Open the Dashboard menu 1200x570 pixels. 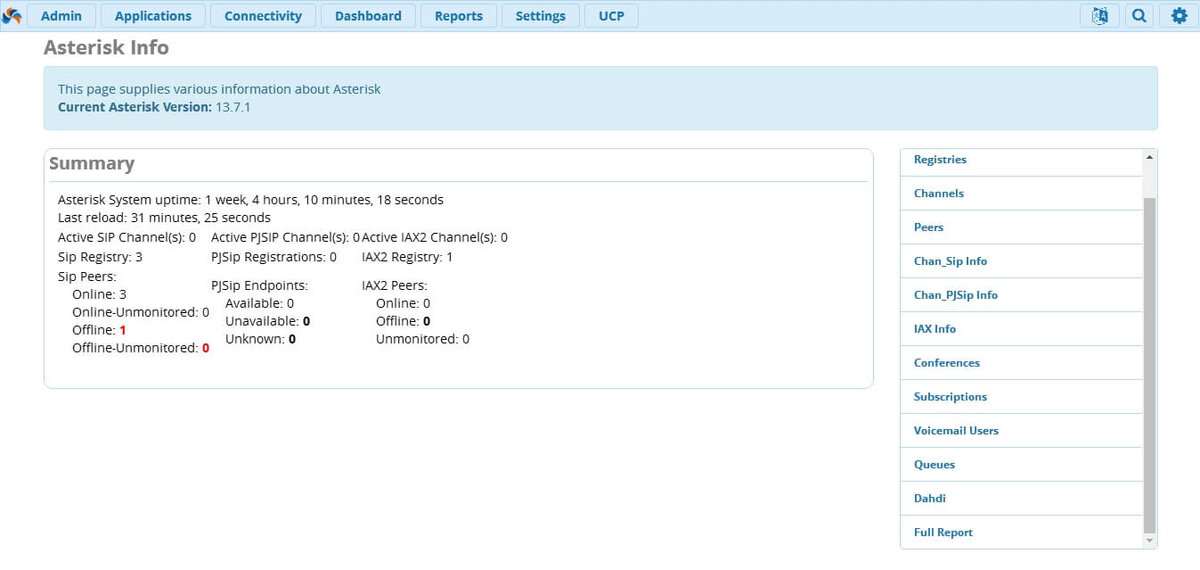coord(368,16)
